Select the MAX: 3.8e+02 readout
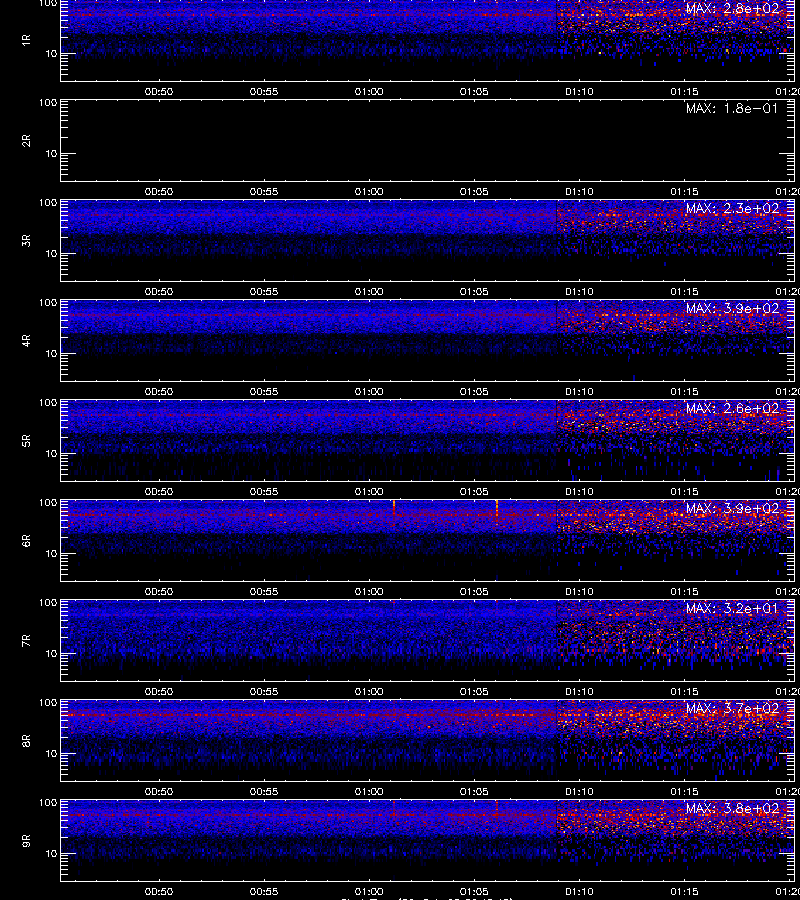The width and height of the screenshot is (800, 900). 732,808
